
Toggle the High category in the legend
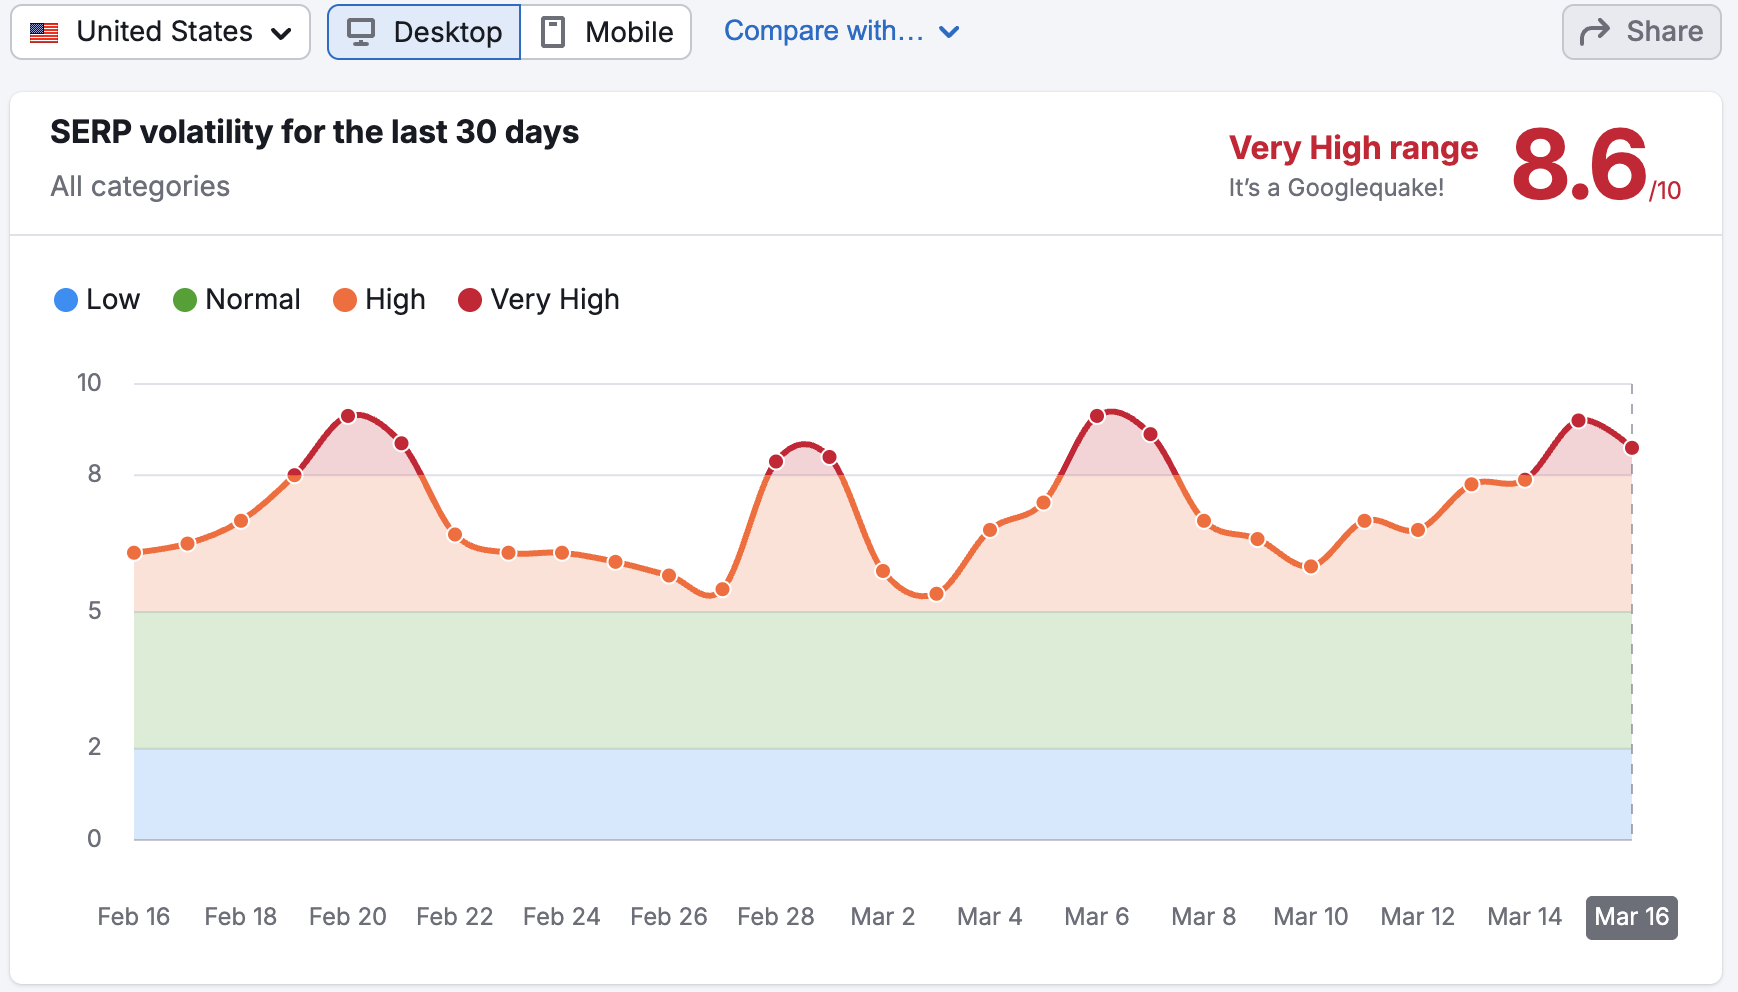pos(379,299)
